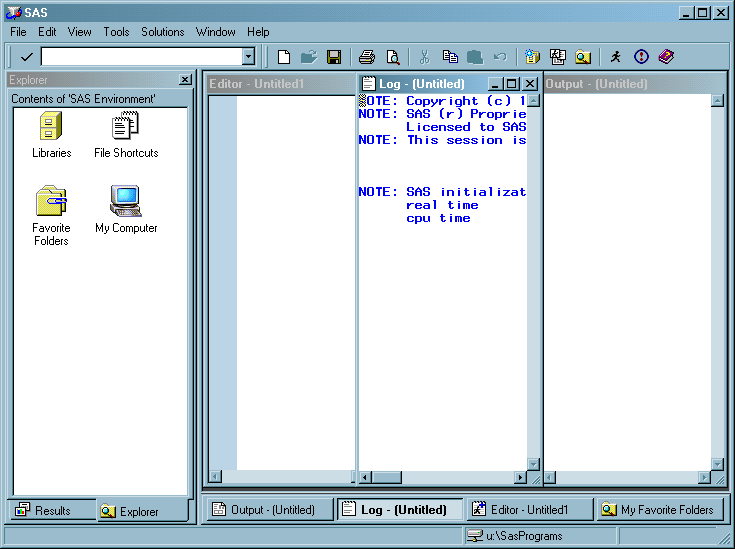The height and width of the screenshot is (549, 735).
Task: Open the My Computer icon
Action: (x=125, y=201)
